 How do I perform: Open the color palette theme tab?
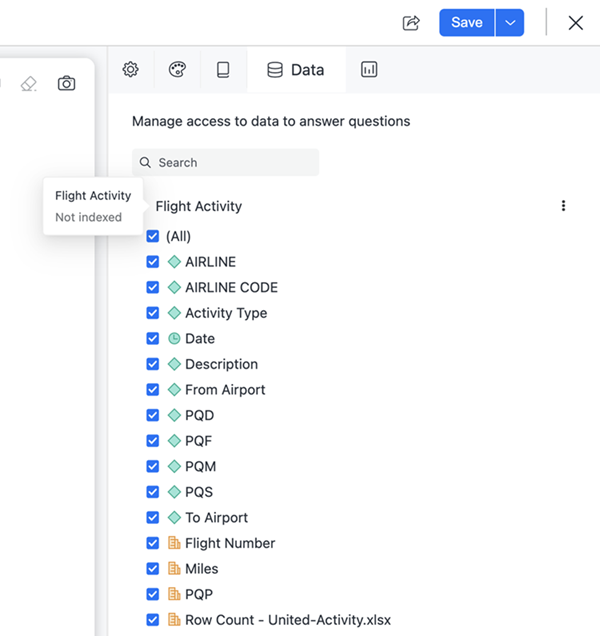coord(177,70)
